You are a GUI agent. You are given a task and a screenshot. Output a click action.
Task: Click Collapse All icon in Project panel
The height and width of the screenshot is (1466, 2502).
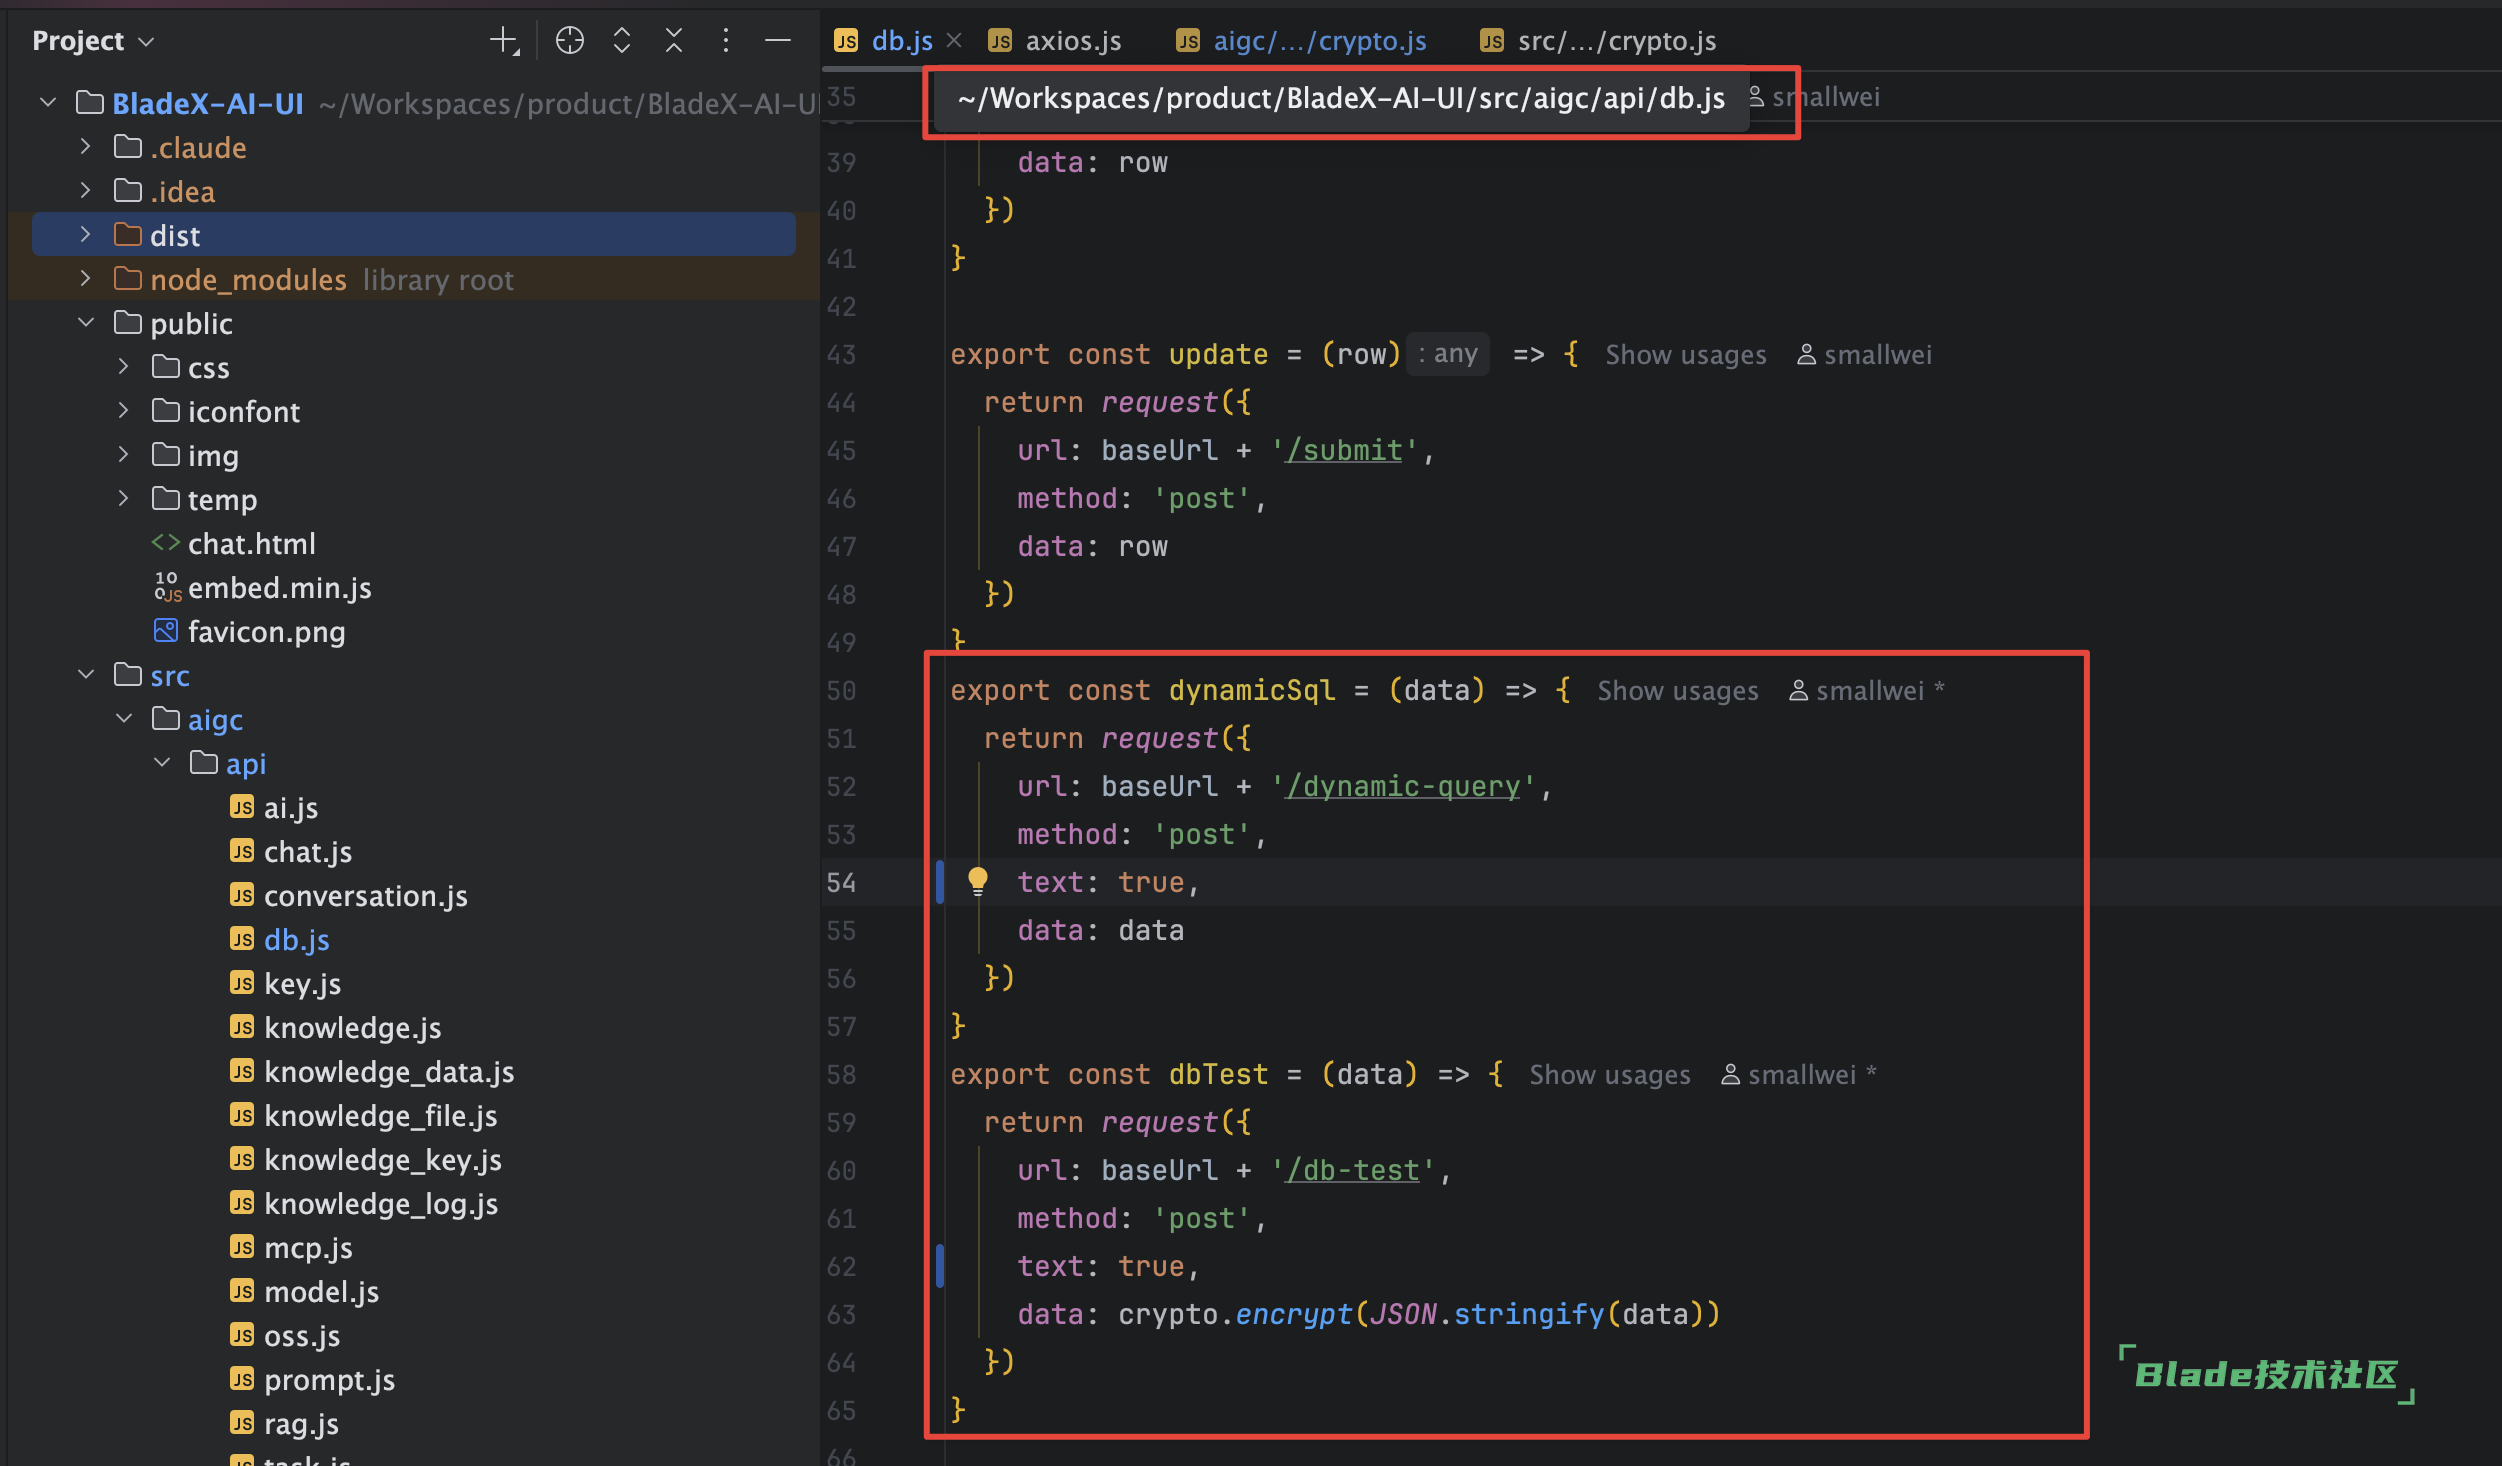[x=674, y=41]
